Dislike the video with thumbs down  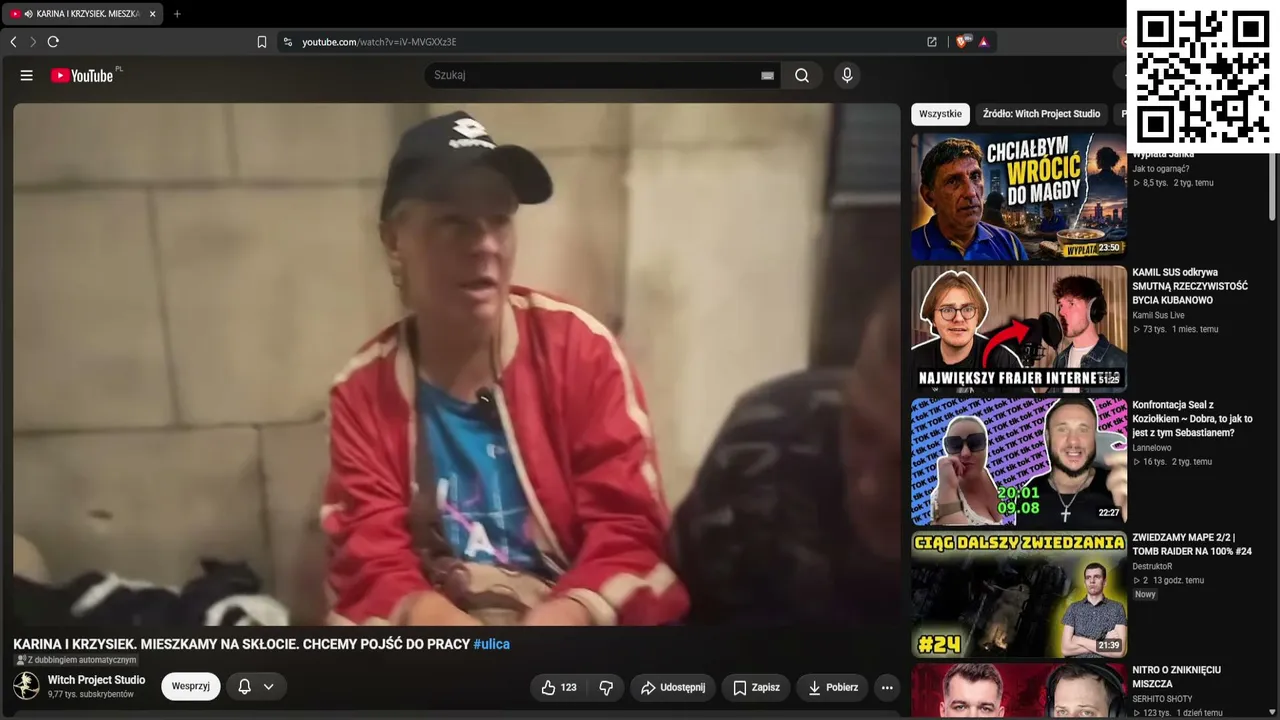point(606,687)
